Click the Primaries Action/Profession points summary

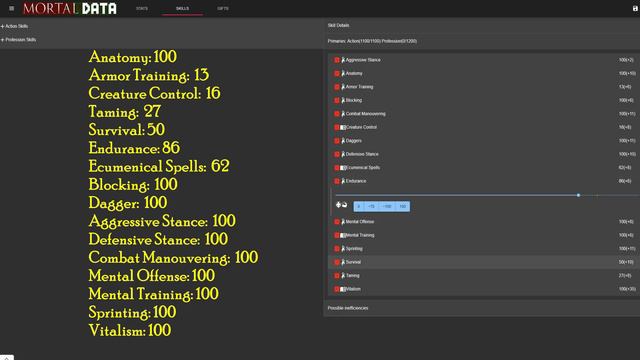372,41
